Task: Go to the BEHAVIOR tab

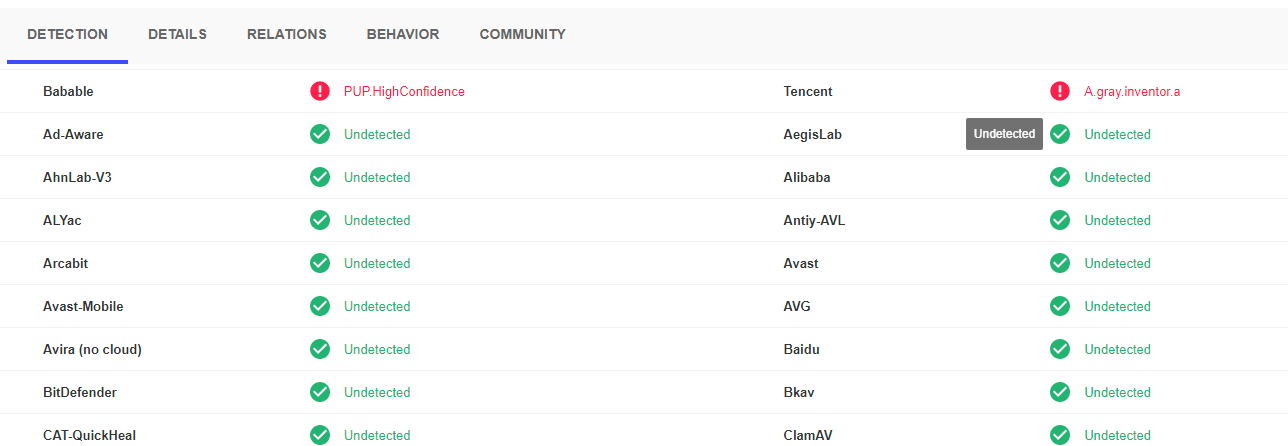Action: [403, 34]
